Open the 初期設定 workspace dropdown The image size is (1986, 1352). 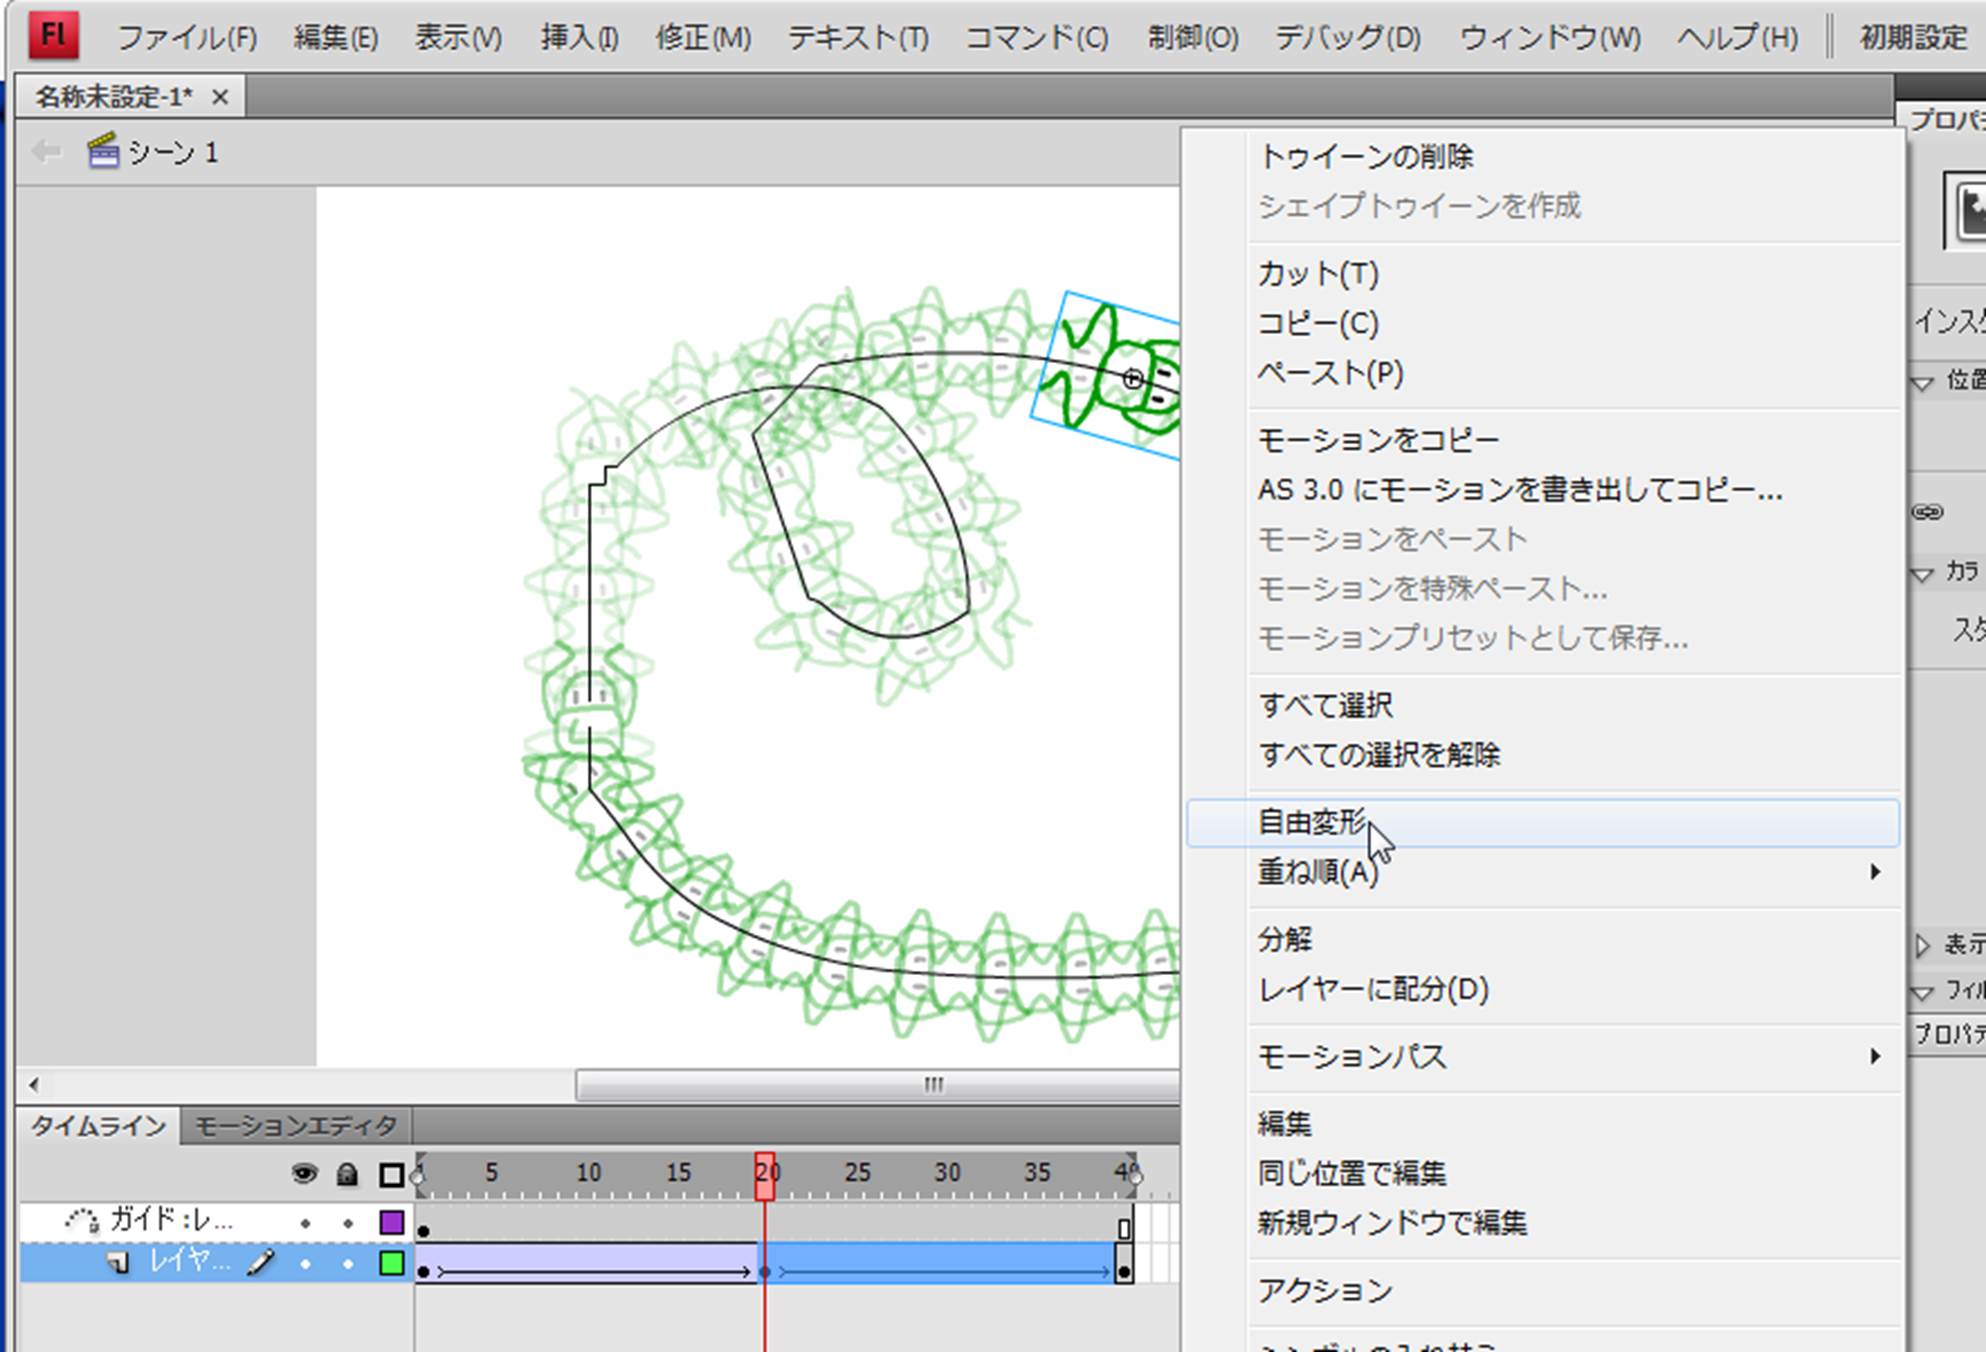click(1912, 37)
